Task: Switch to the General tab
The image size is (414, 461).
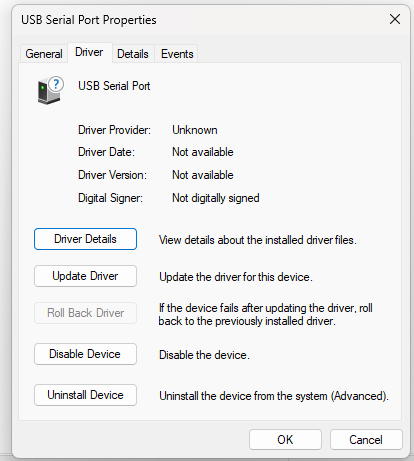Action: pos(44,54)
